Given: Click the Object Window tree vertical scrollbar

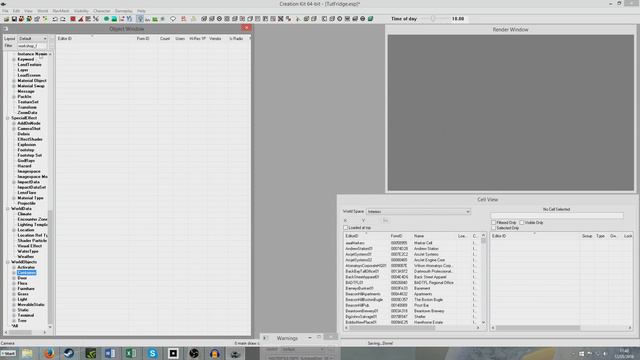Looking at the screenshot, I should pyautogui.click(x=50, y=190).
